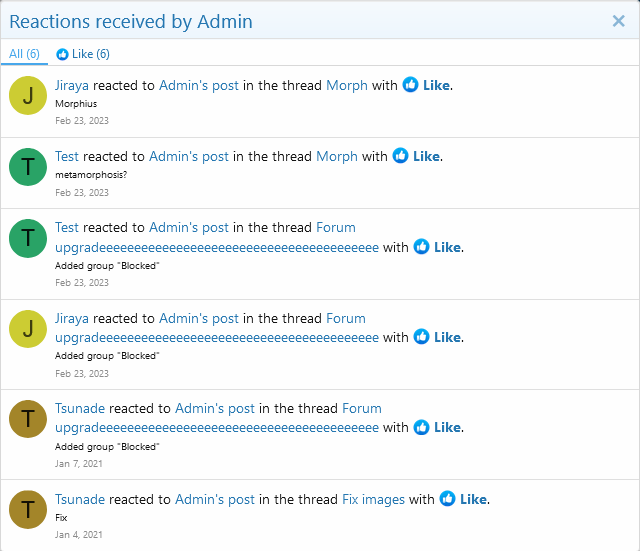Click the Like icon in the first Morph row
Image resolution: width=640 pixels, height=551 pixels.
tap(411, 85)
